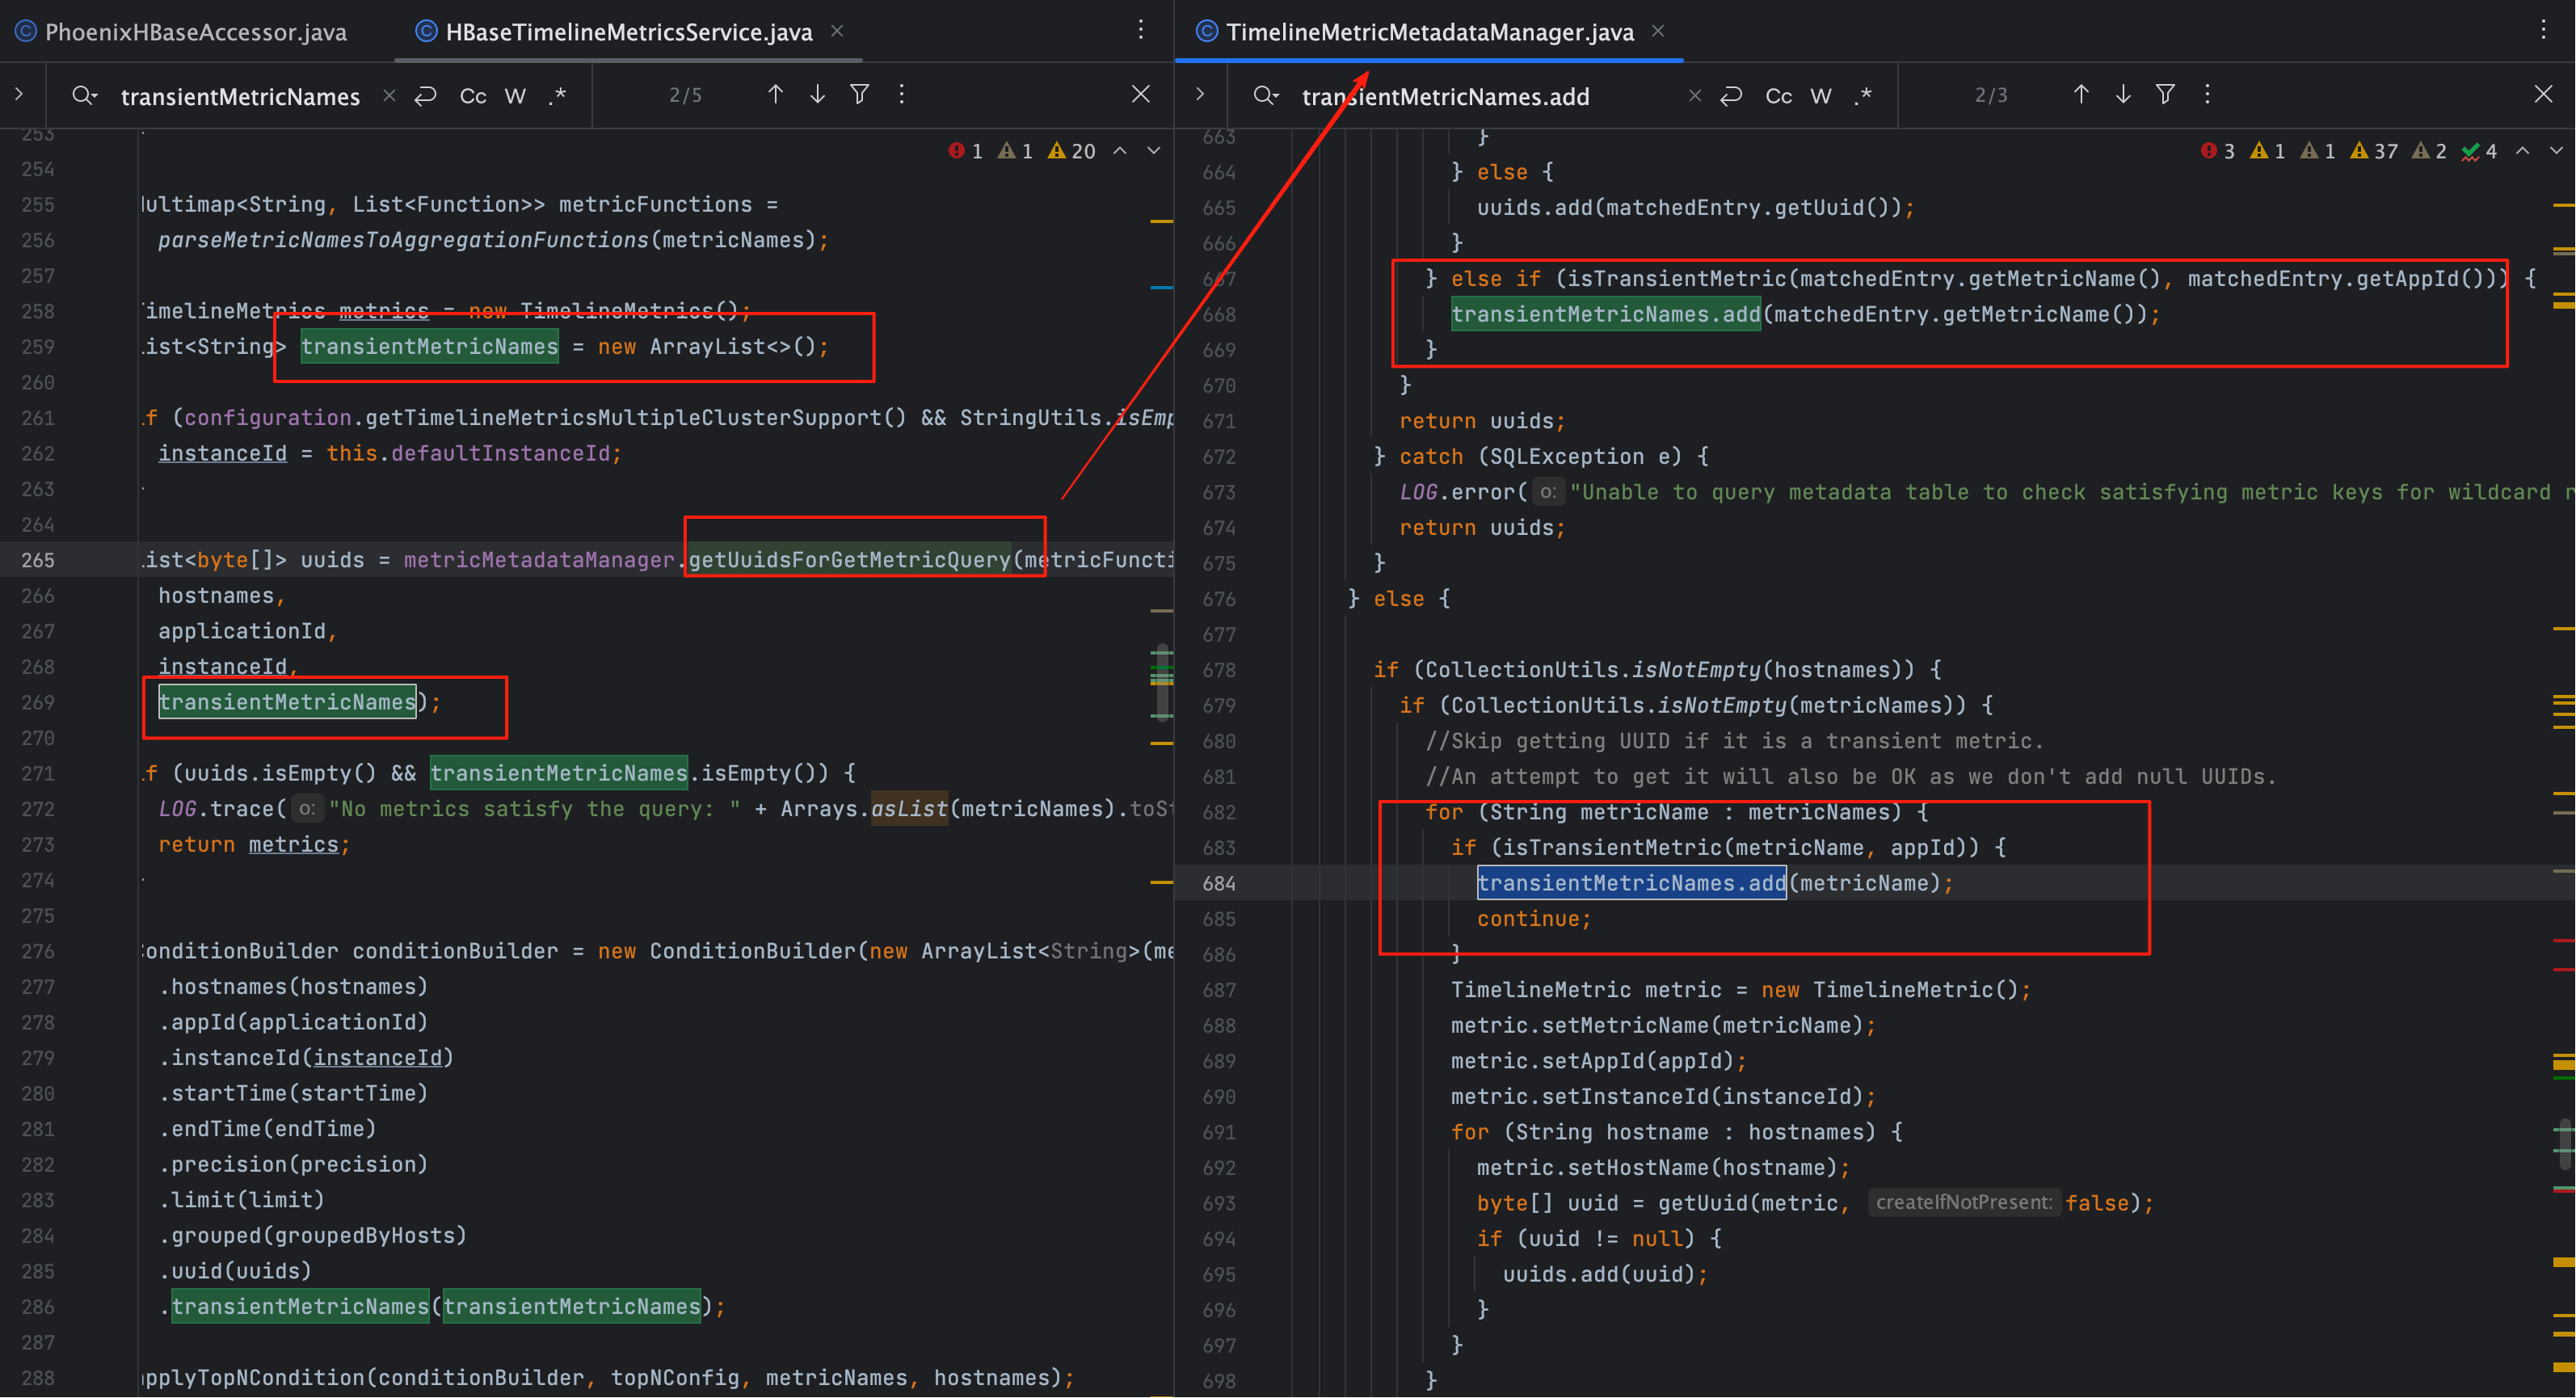Go to next occurrence in left editor
The width and height of the screenshot is (2576, 1398).
click(817, 94)
